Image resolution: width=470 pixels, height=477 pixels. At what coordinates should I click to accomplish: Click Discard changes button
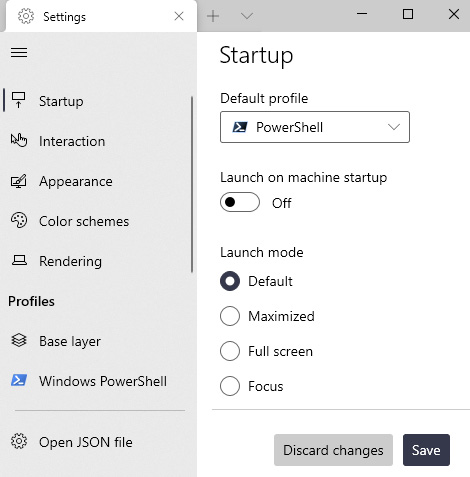point(333,450)
